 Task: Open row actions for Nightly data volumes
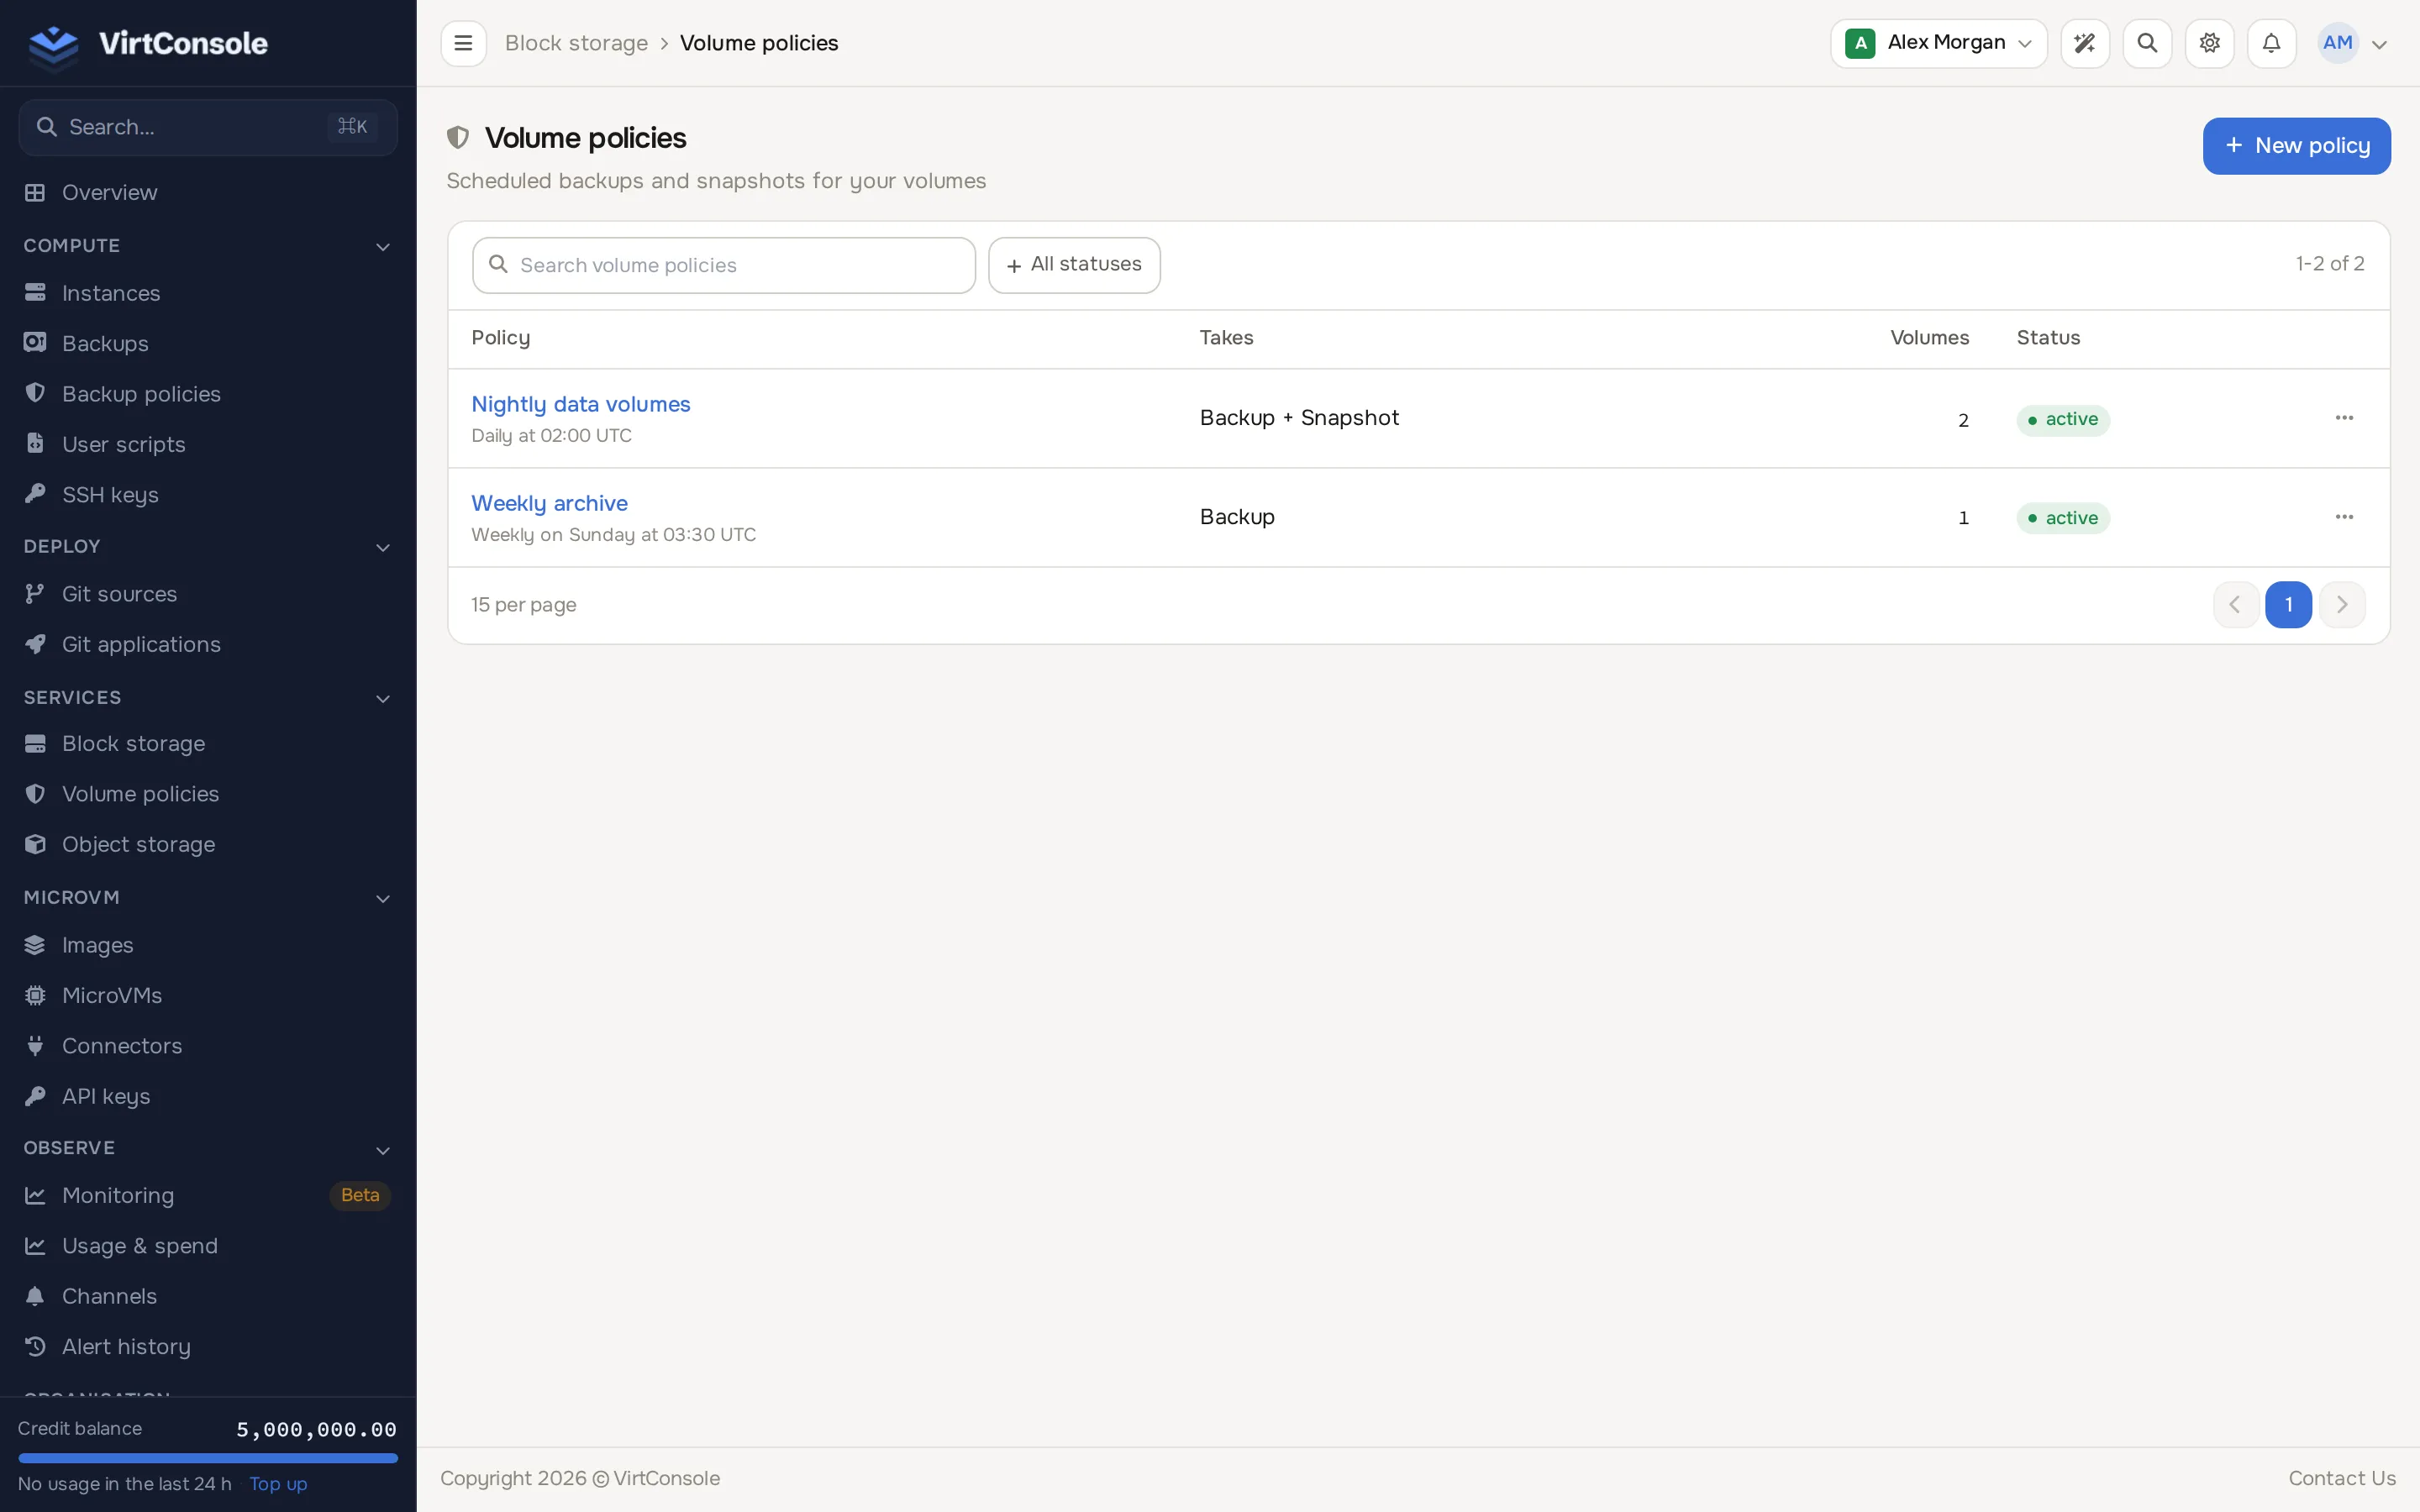2344,418
